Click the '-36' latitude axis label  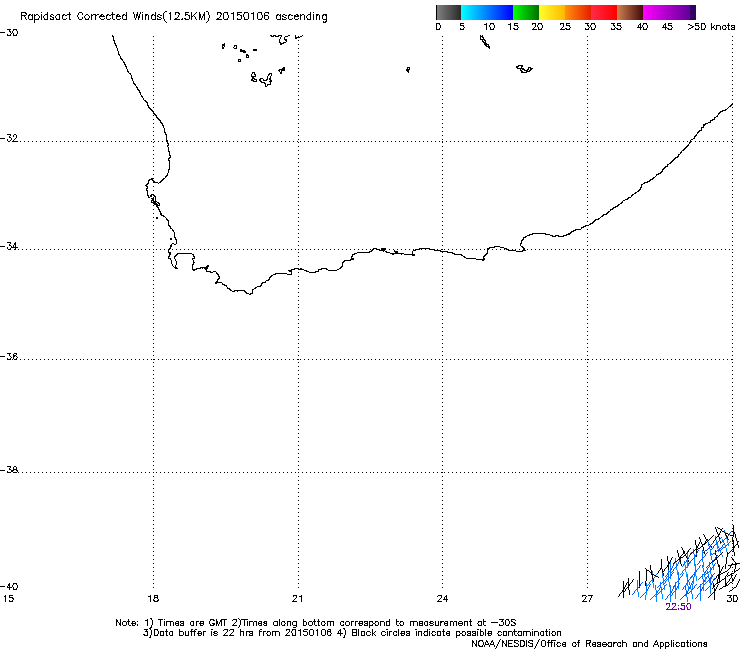coord(9,356)
